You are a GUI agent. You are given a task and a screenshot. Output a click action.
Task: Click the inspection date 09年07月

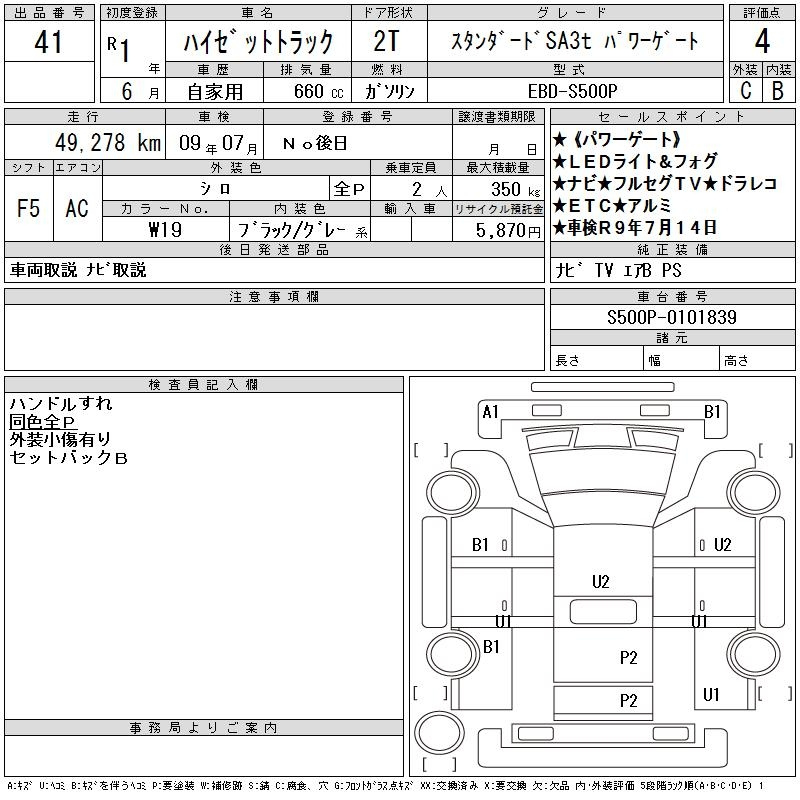click(218, 143)
